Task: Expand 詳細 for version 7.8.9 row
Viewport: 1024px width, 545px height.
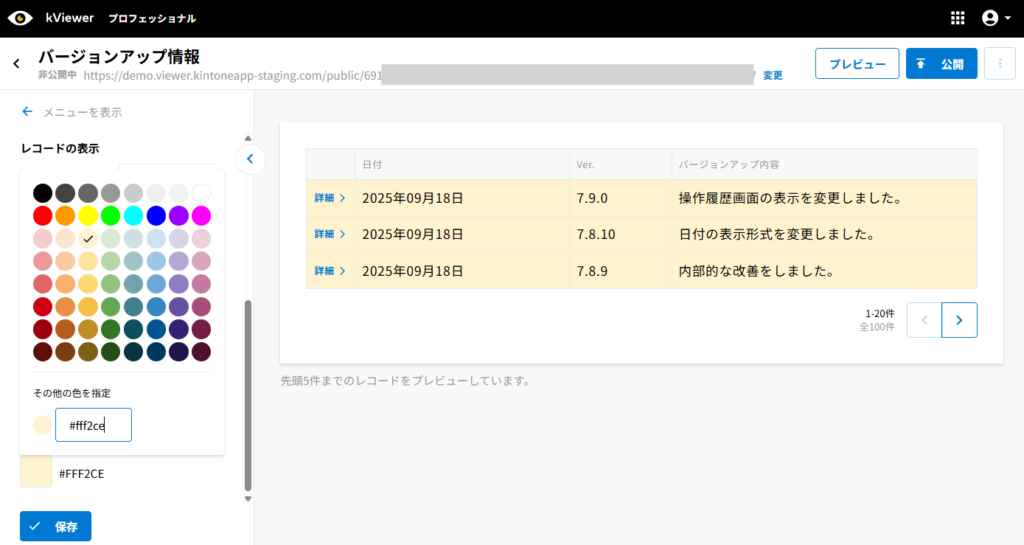Action: point(330,271)
